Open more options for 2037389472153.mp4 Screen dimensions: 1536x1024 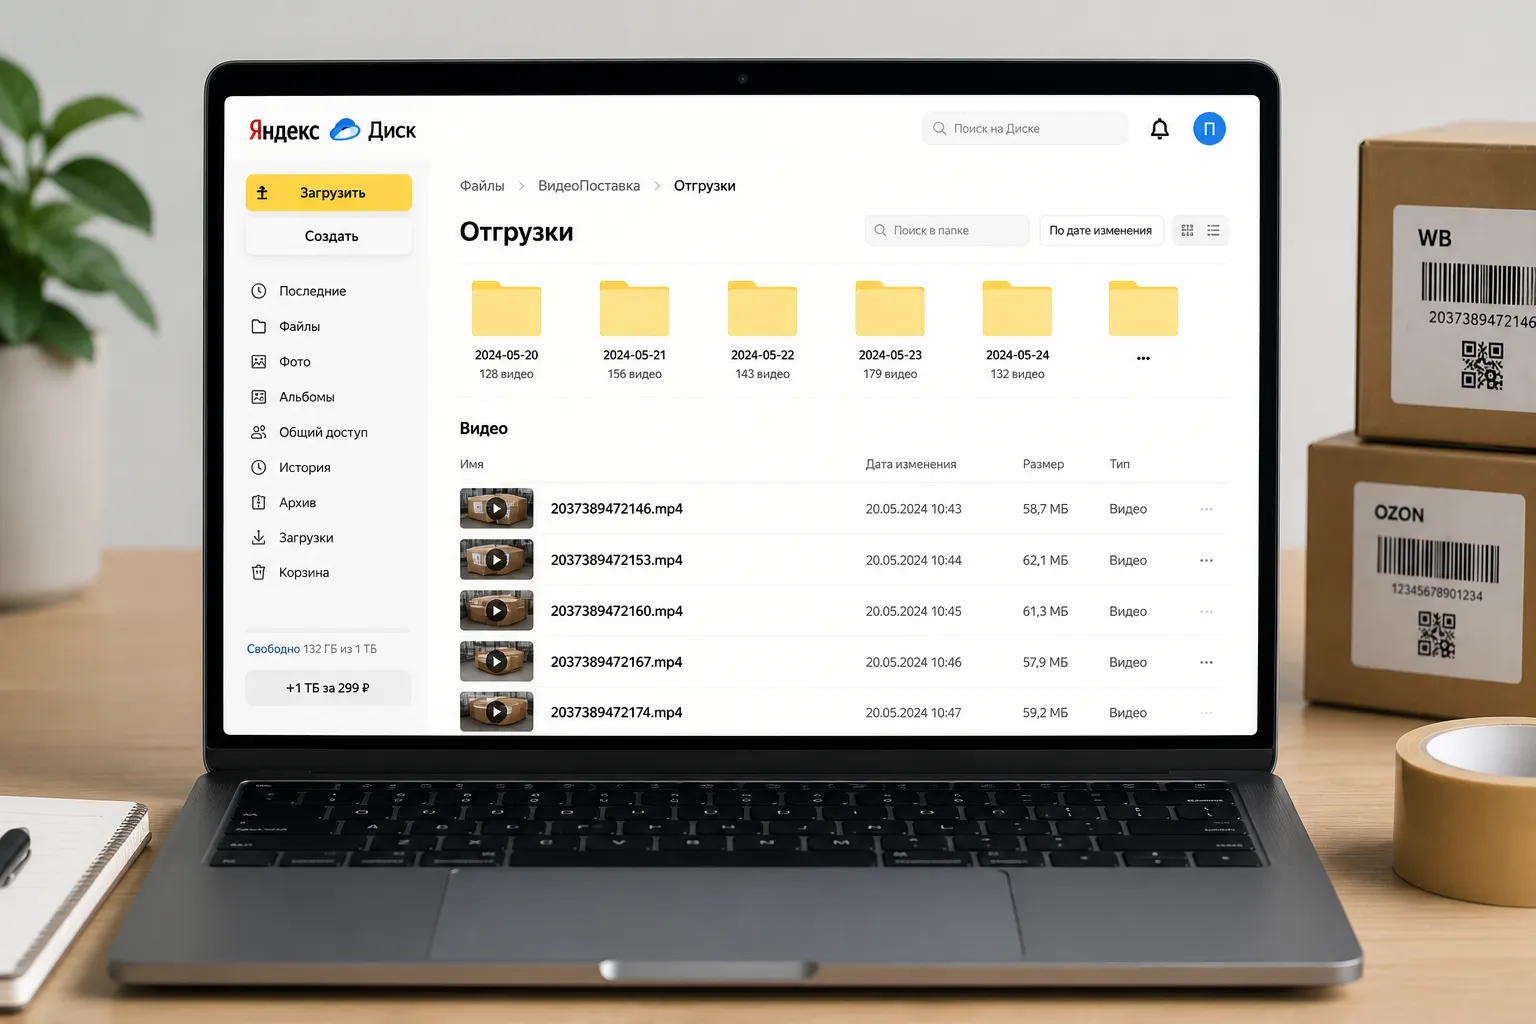point(1206,560)
